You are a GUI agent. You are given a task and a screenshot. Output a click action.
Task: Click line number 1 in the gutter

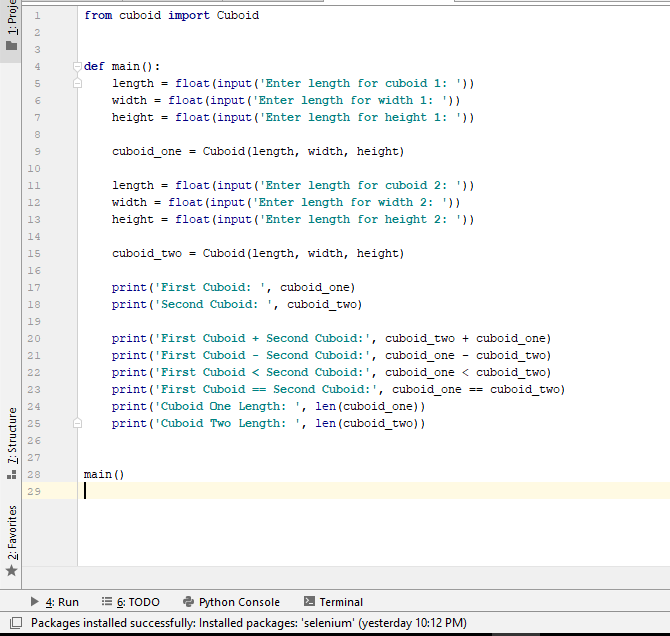[38, 16]
